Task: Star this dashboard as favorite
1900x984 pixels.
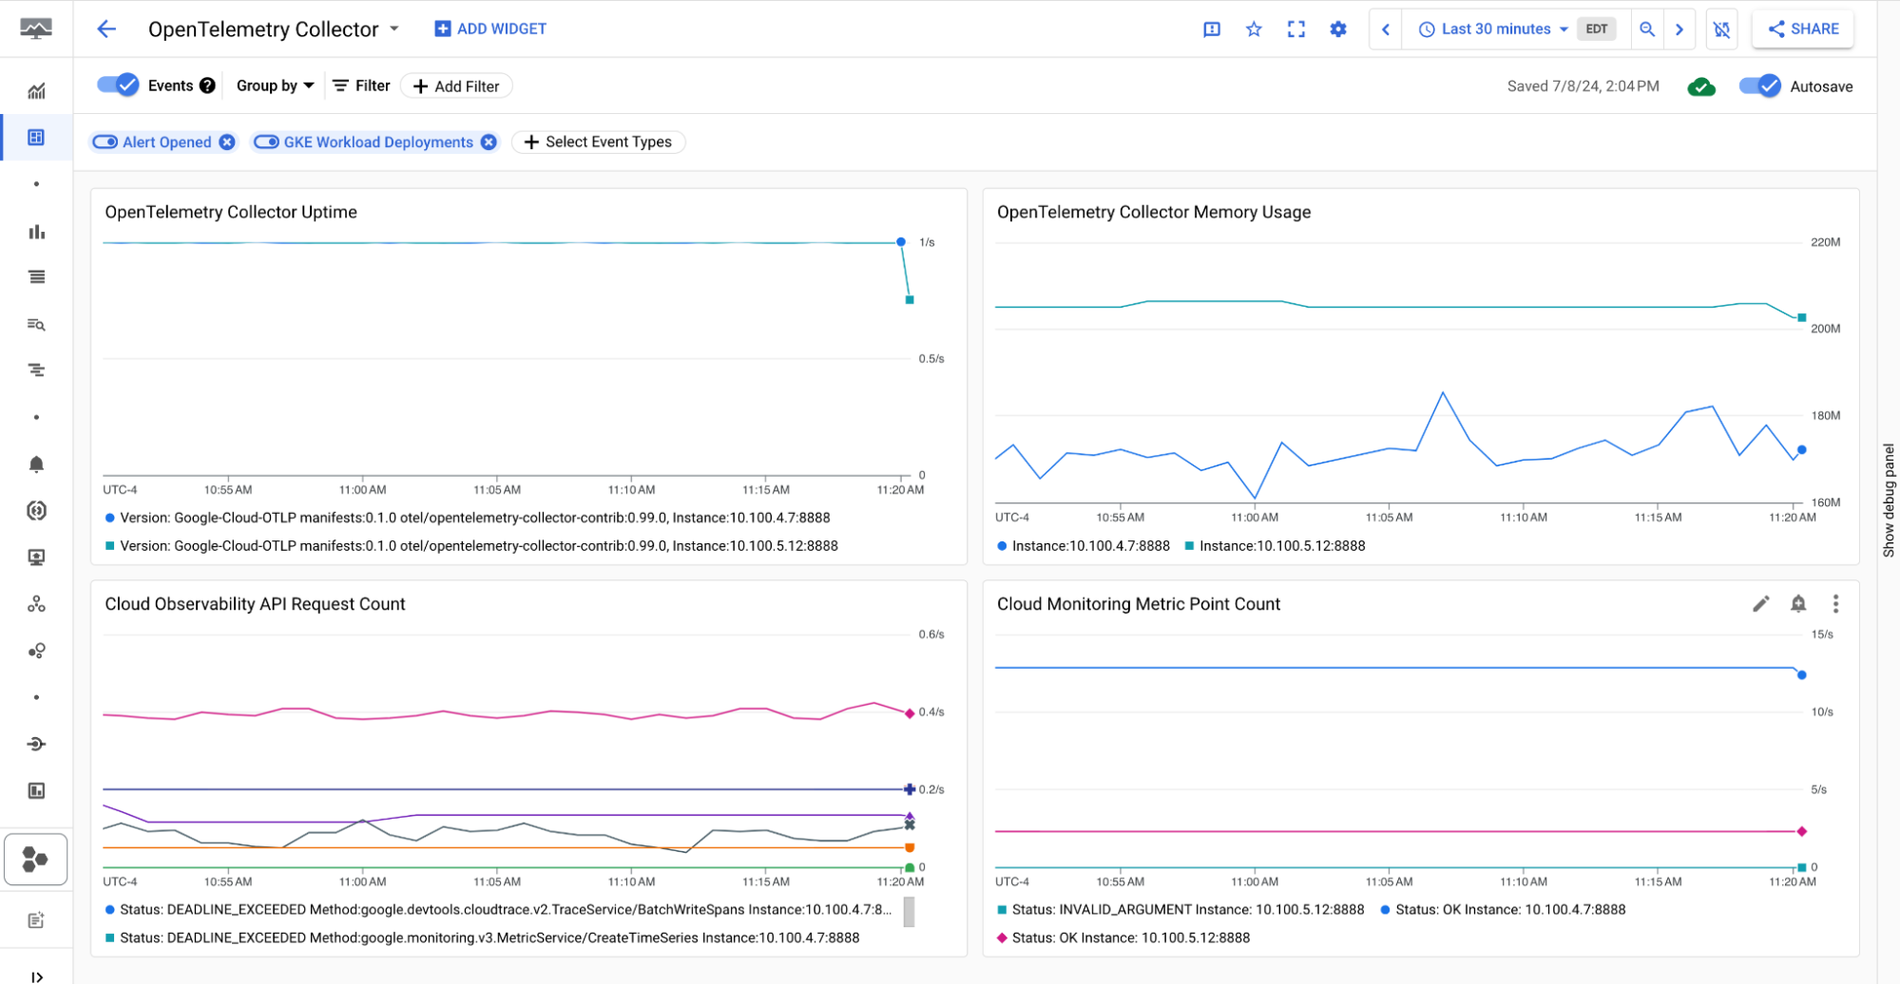Action: (x=1254, y=29)
